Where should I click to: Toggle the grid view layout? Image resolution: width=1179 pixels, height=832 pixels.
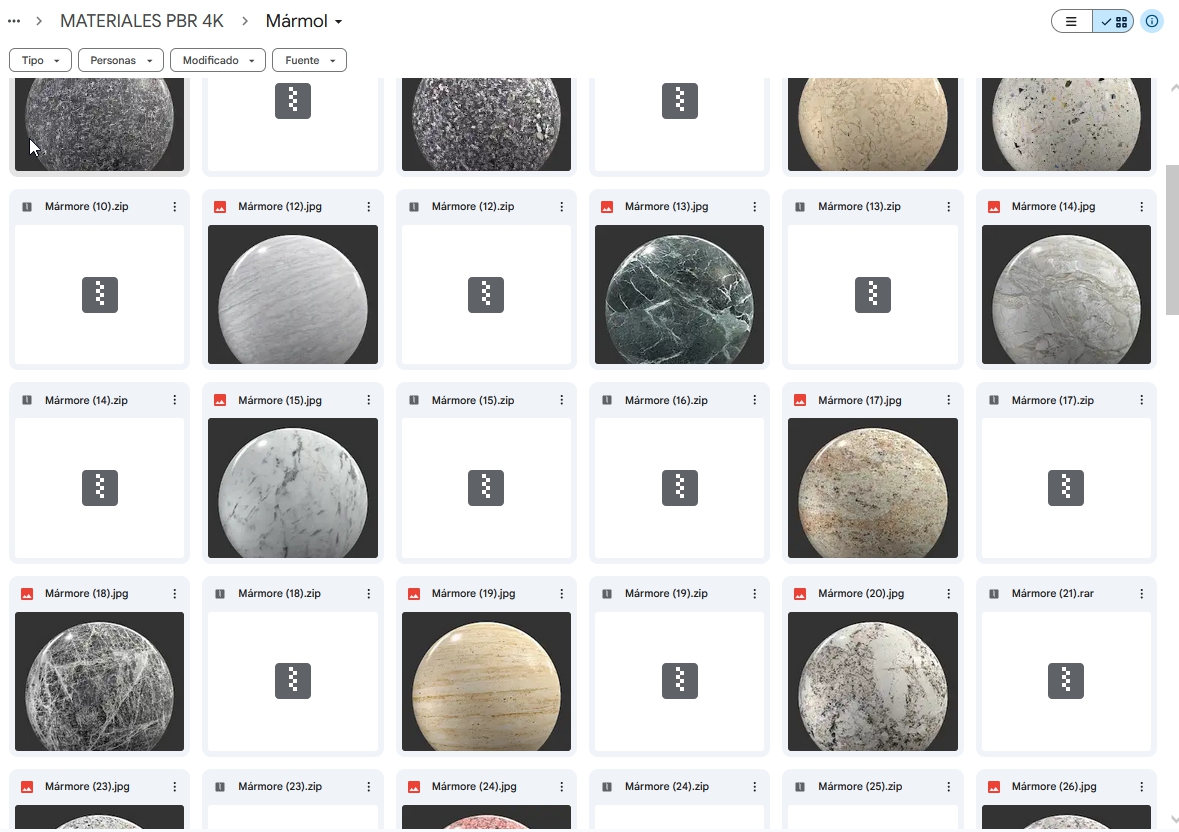1113,20
